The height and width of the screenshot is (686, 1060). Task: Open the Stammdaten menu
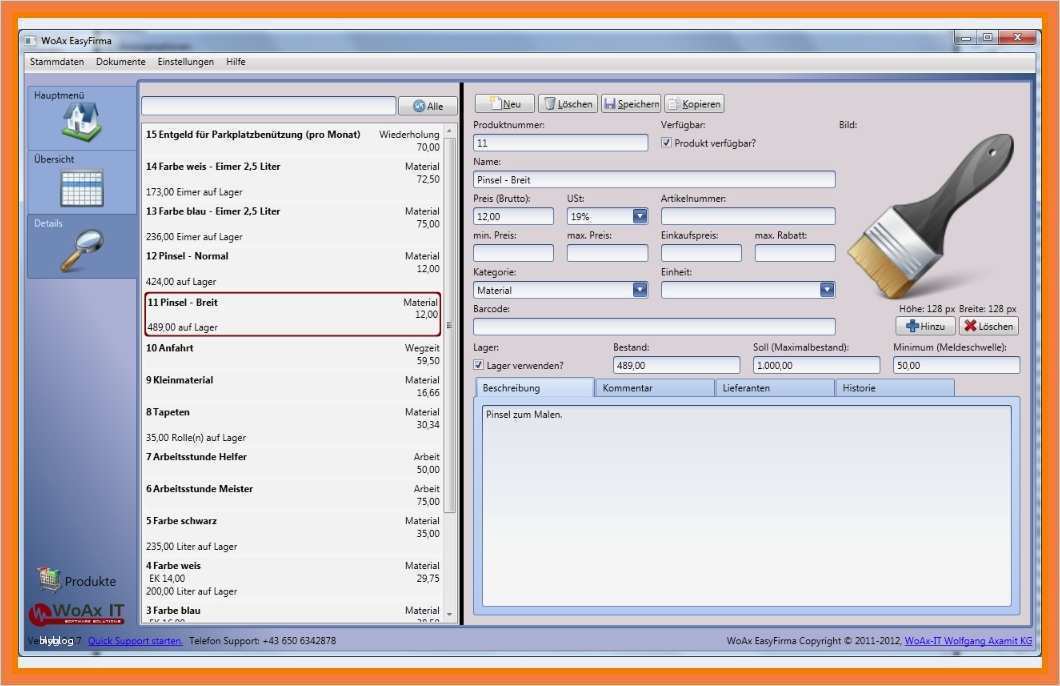[58, 61]
